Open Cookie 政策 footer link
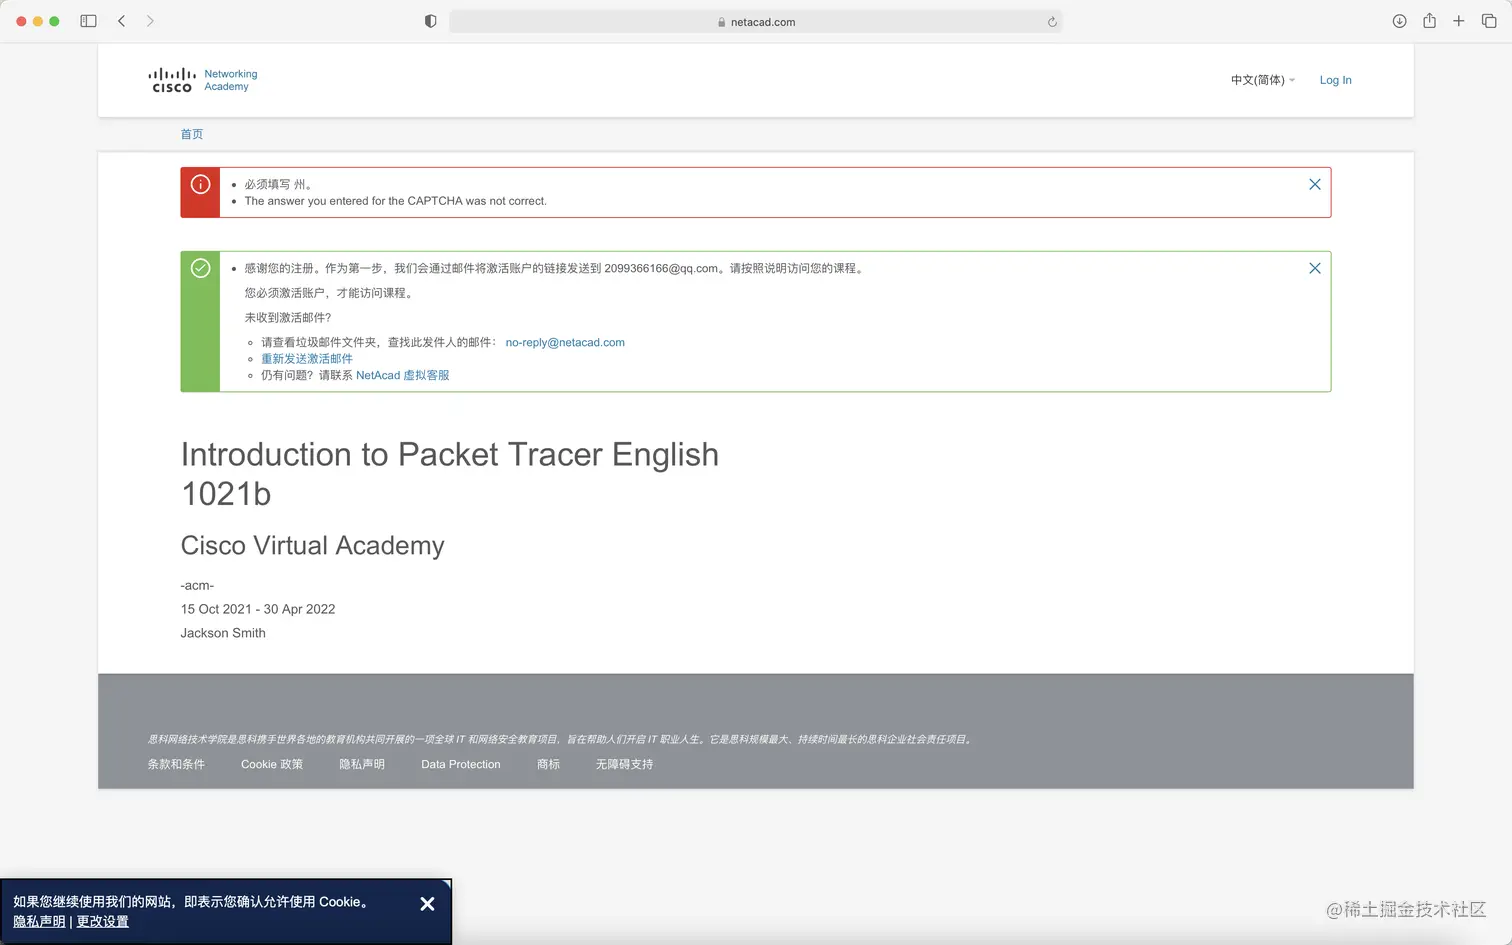 pos(272,764)
